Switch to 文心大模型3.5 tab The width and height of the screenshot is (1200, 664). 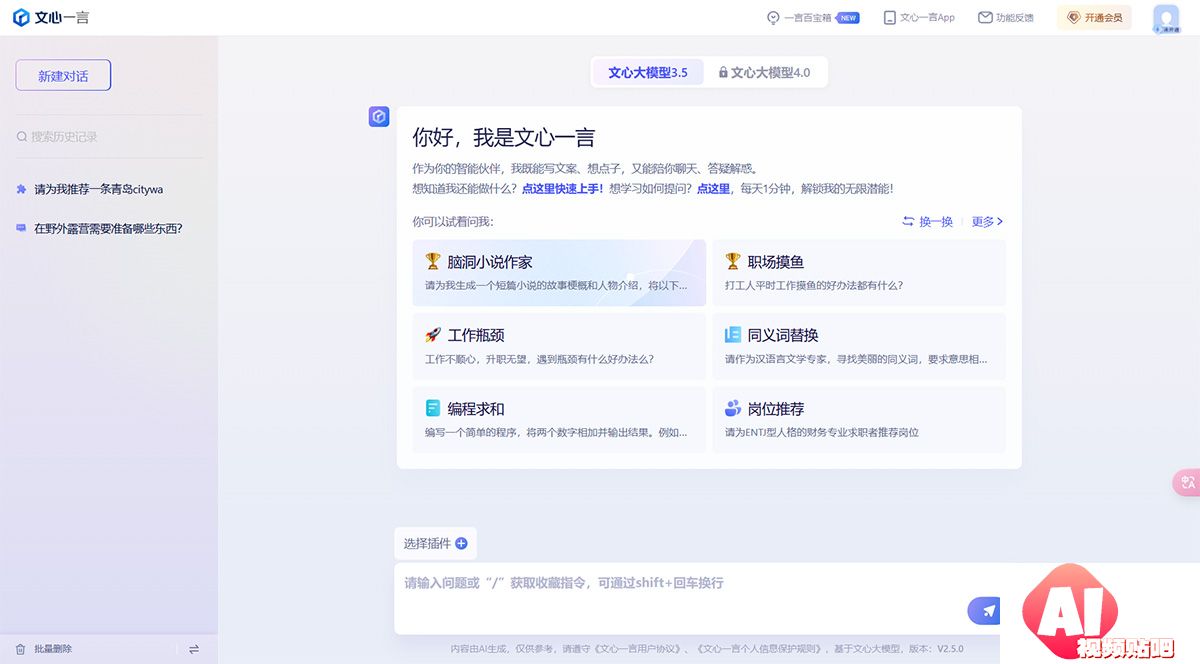coord(648,72)
